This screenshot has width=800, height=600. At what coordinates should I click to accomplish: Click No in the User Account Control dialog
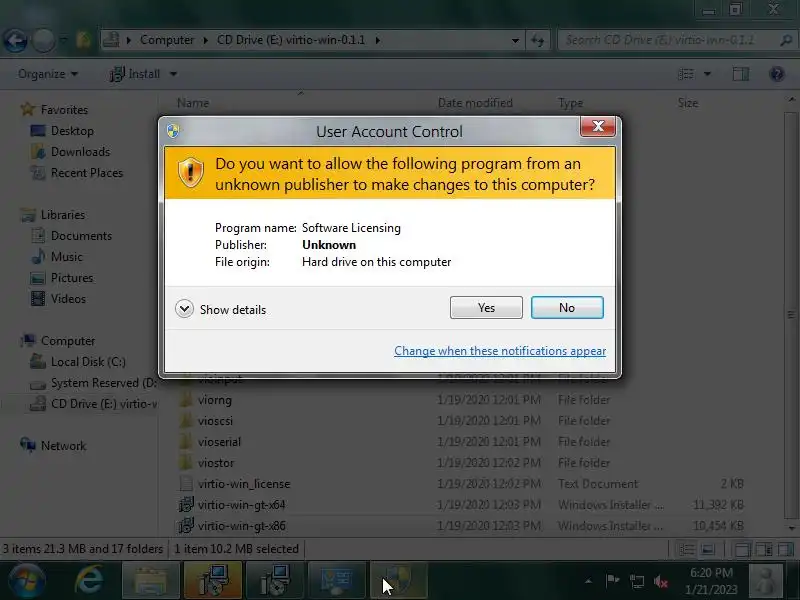pos(567,308)
